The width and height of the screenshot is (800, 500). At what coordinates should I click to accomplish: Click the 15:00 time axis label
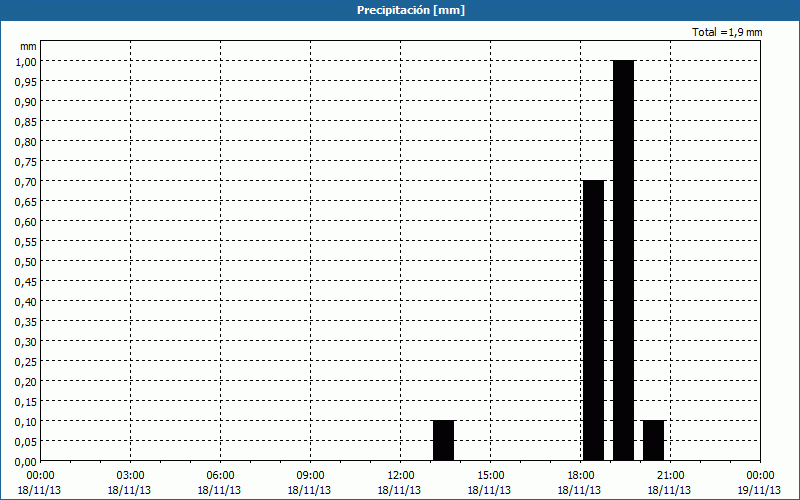click(x=490, y=475)
